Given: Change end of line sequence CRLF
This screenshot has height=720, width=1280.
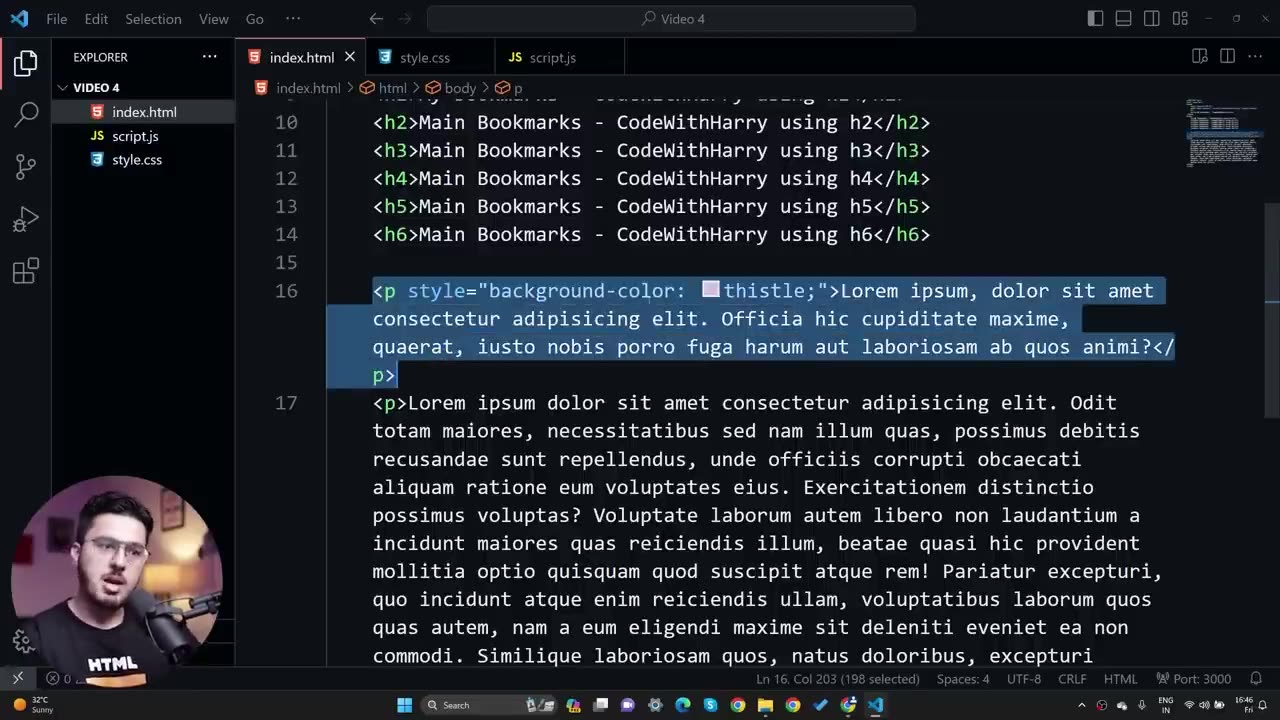Looking at the screenshot, I should pyautogui.click(x=1072, y=678).
